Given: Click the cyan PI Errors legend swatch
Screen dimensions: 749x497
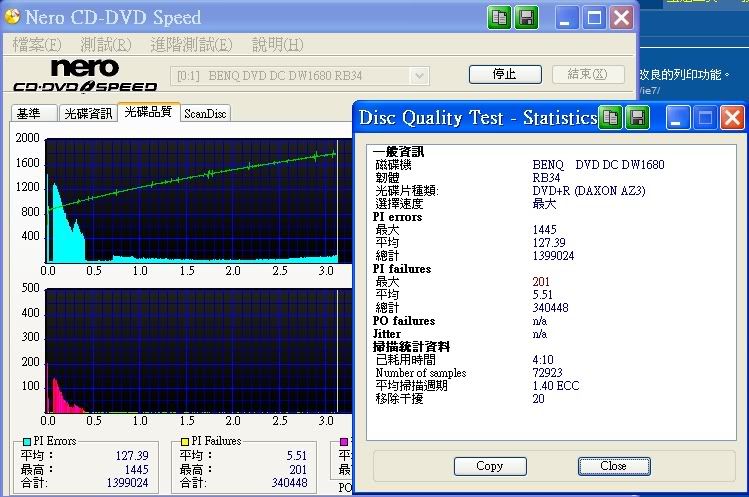Looking at the screenshot, I should coord(27,442).
